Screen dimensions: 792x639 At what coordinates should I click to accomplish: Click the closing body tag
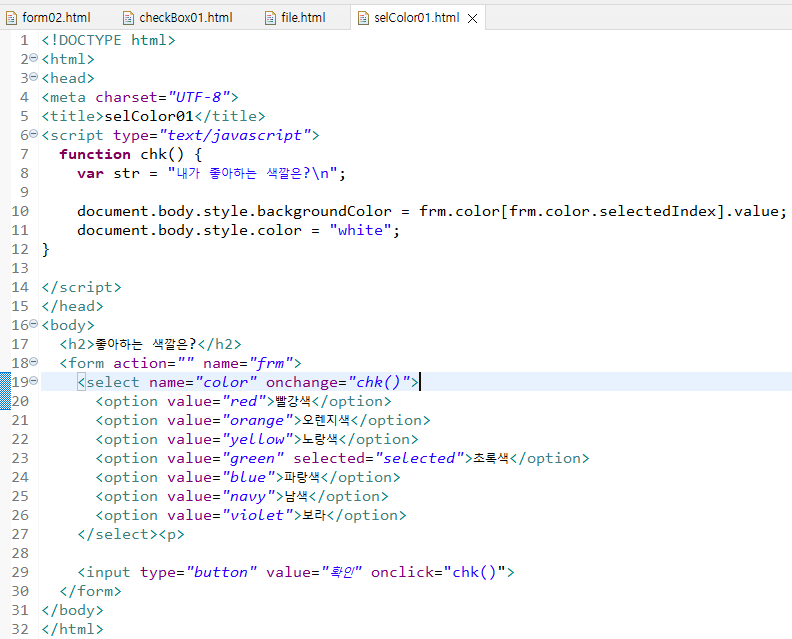tap(72, 610)
